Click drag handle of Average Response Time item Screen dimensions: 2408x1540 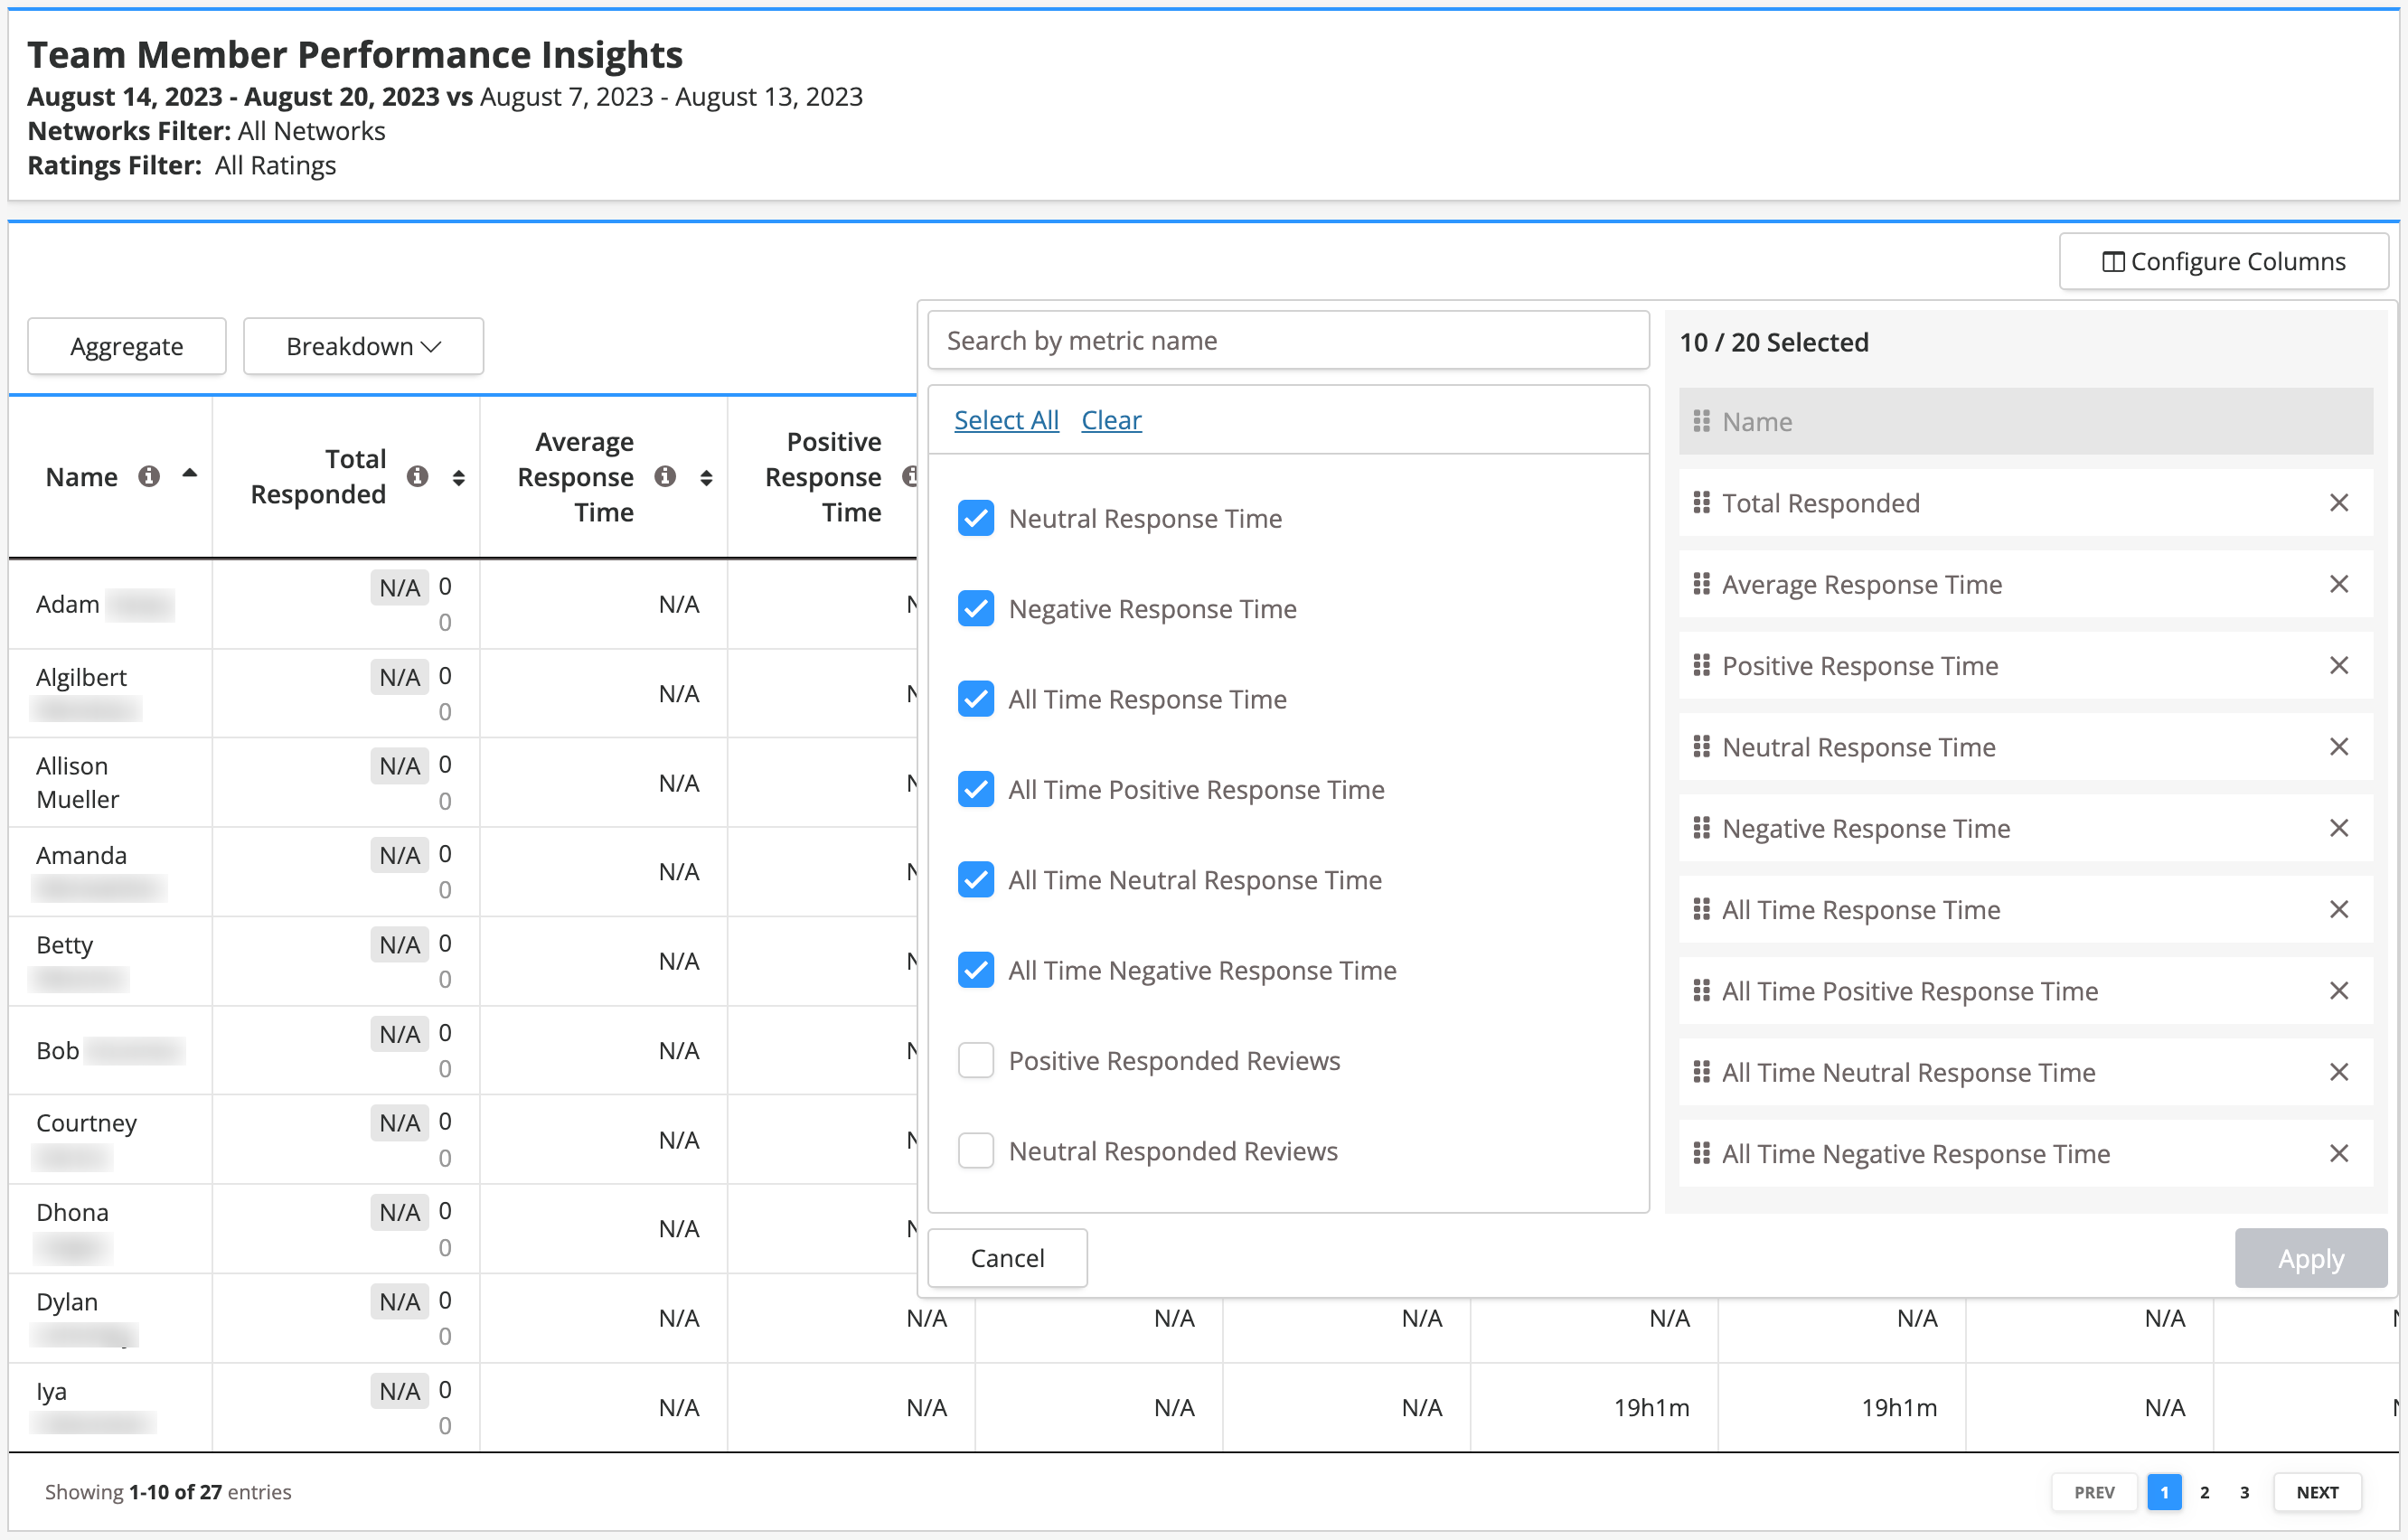1701,584
